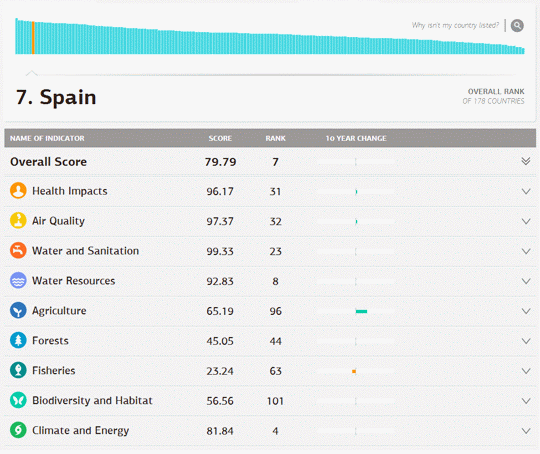The height and width of the screenshot is (454, 540).
Task: Click the Fisheries fish icon
Action: pos(18,370)
